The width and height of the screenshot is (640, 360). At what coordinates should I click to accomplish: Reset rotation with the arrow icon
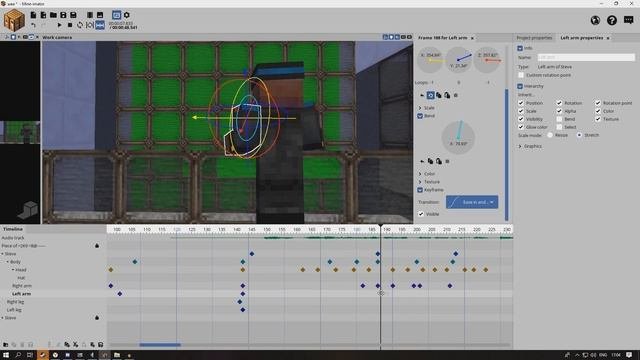422,95
